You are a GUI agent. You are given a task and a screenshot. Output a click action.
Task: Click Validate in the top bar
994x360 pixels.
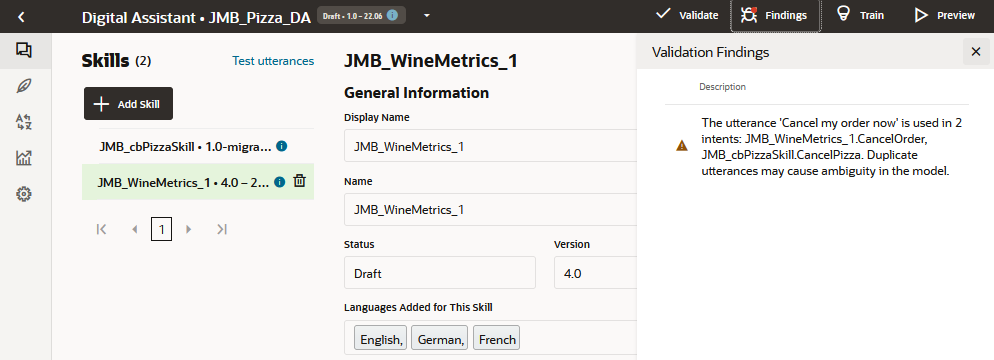click(687, 15)
